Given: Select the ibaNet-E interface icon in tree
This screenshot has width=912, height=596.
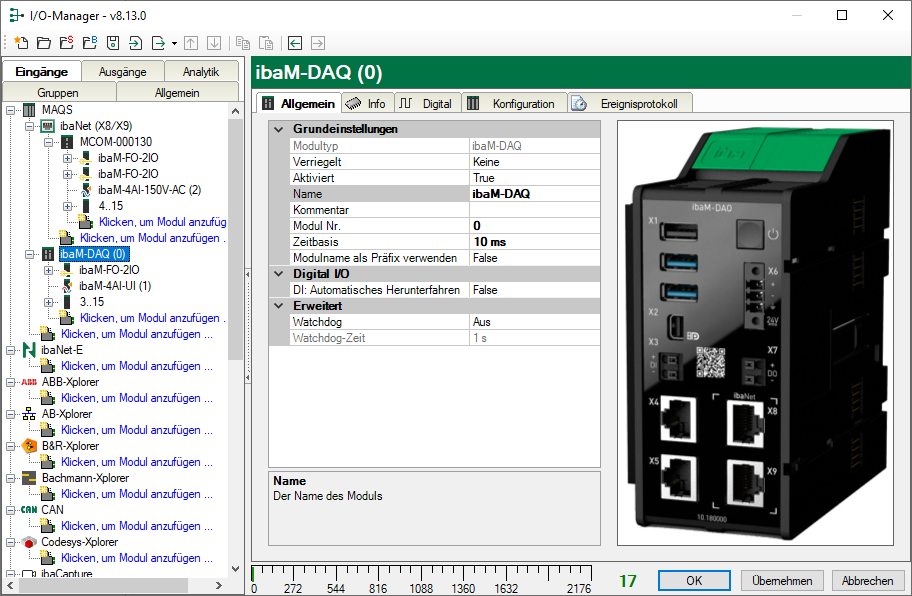Looking at the screenshot, I should tap(28, 350).
